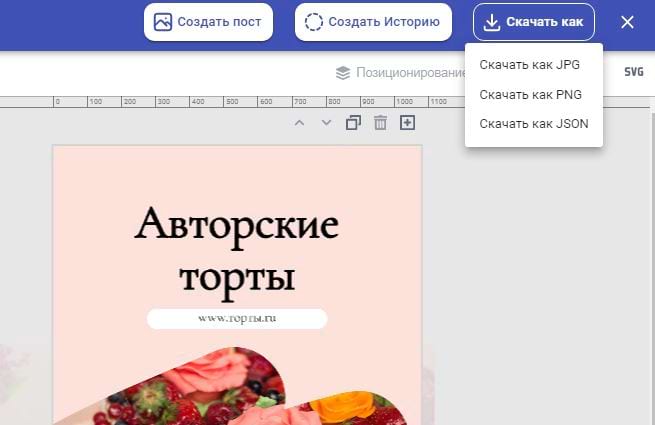Click the SVG button

point(634,72)
